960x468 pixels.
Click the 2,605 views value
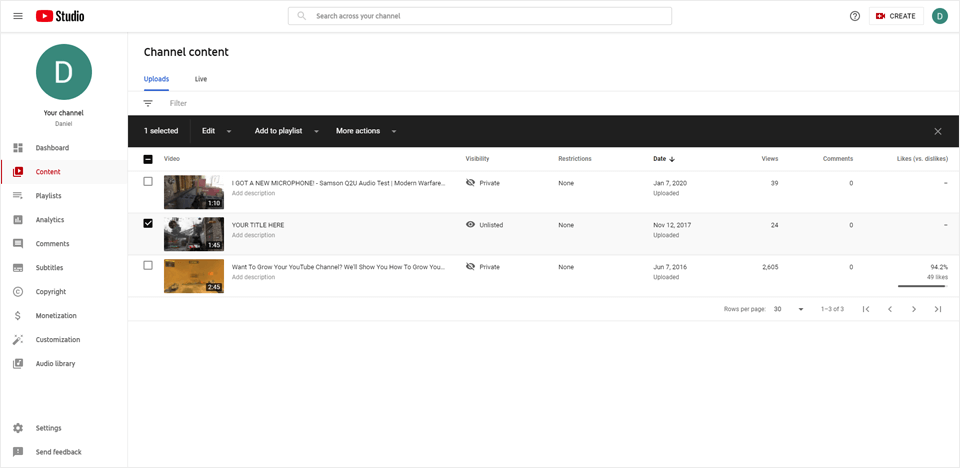coord(769,267)
